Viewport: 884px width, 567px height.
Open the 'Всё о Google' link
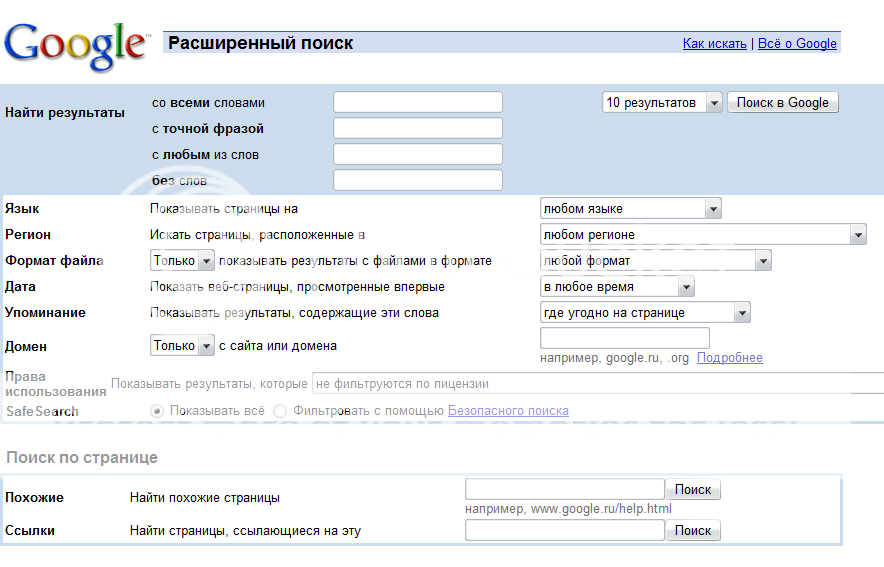pyautogui.click(x=797, y=44)
